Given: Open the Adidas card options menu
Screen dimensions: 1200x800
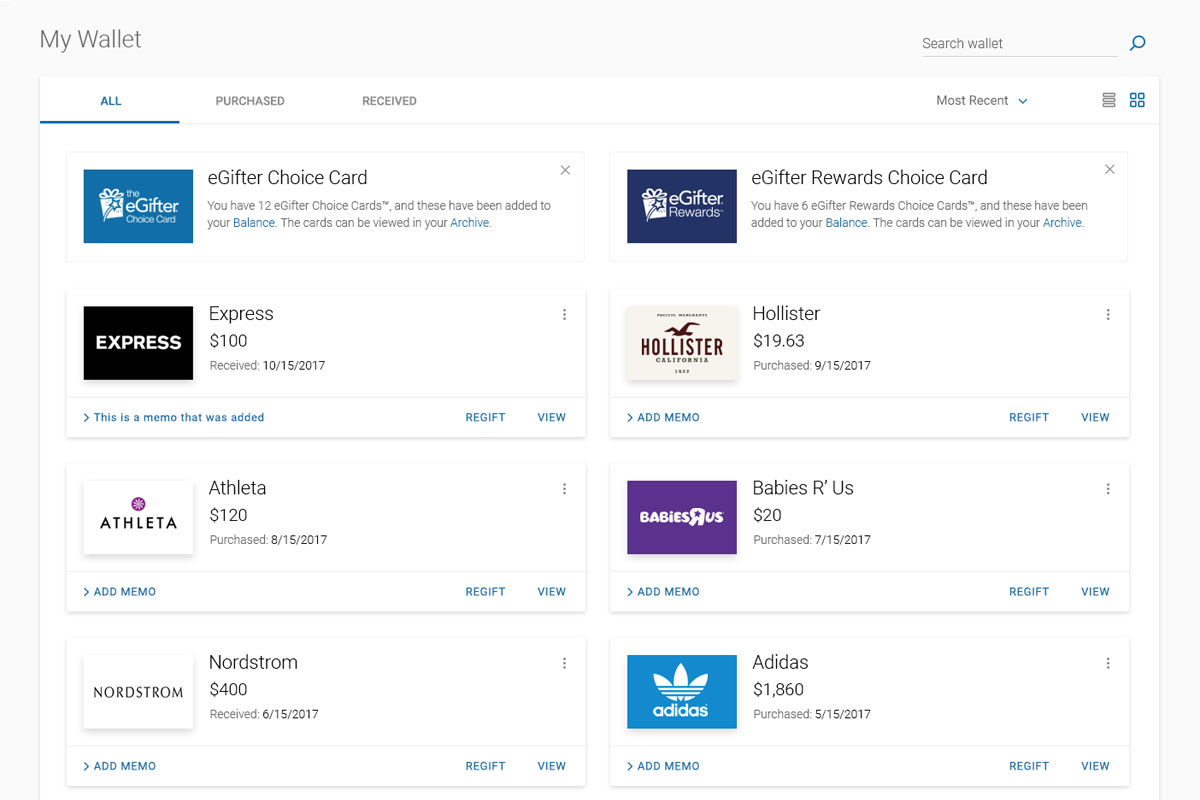Looking at the screenshot, I should click(x=1108, y=663).
